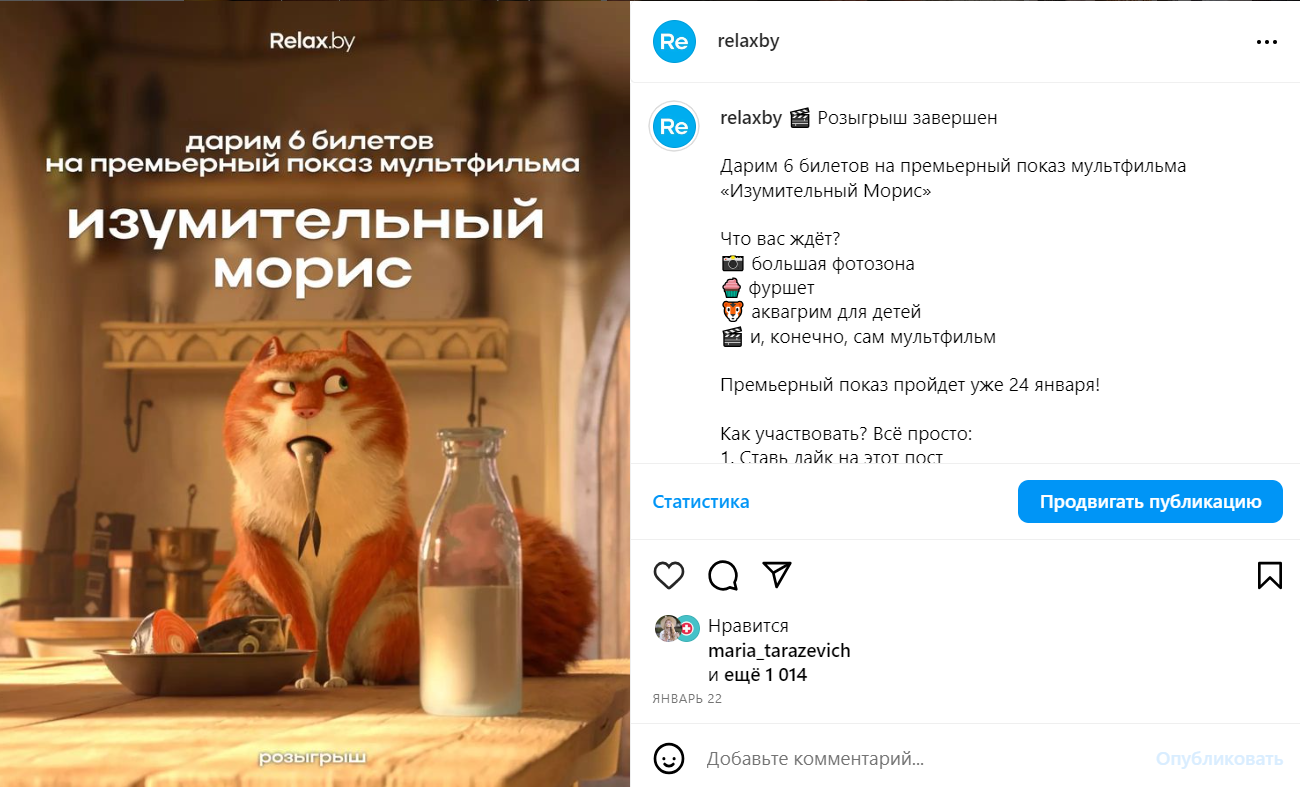
Task: Click the Relax.by logo on the image
Action: (312, 42)
